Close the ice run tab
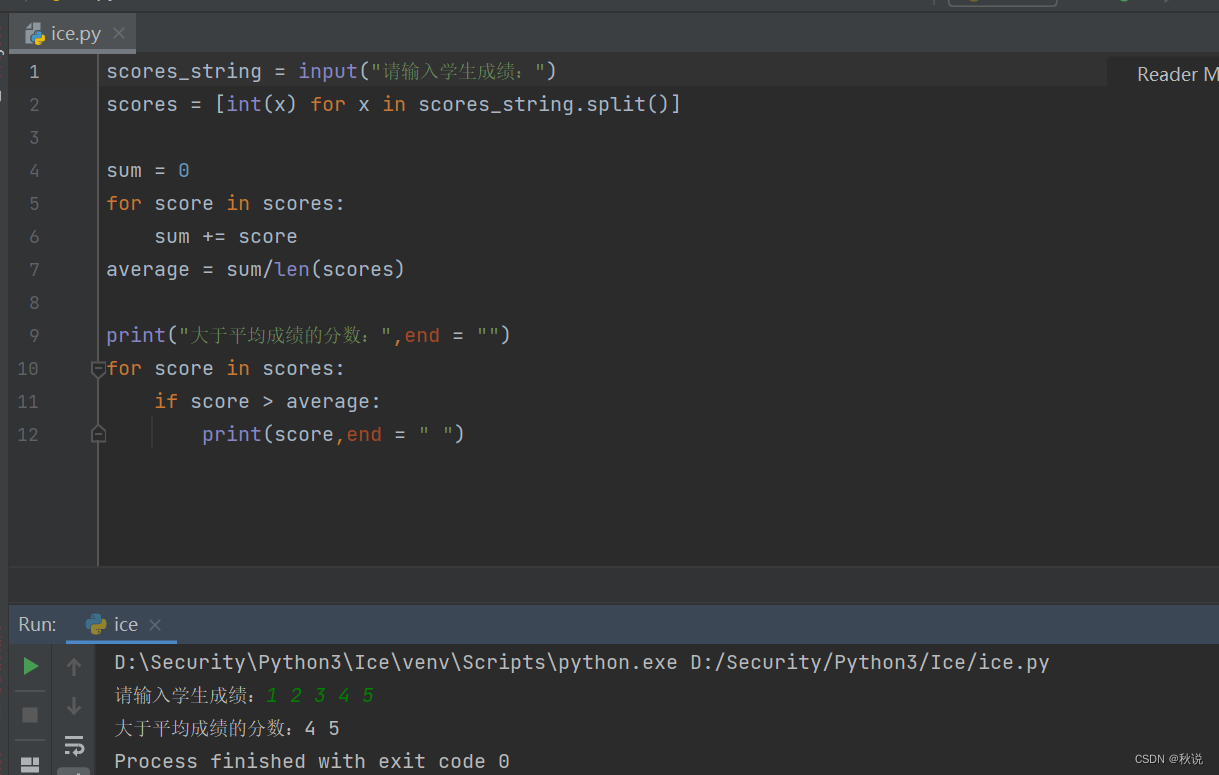The width and height of the screenshot is (1219, 775). pos(155,625)
